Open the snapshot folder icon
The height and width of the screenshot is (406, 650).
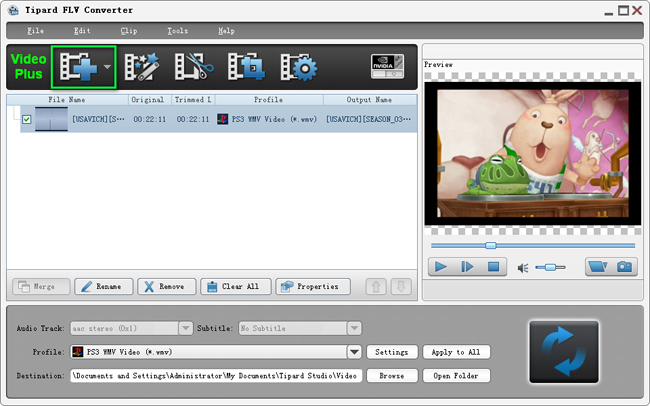click(x=598, y=267)
